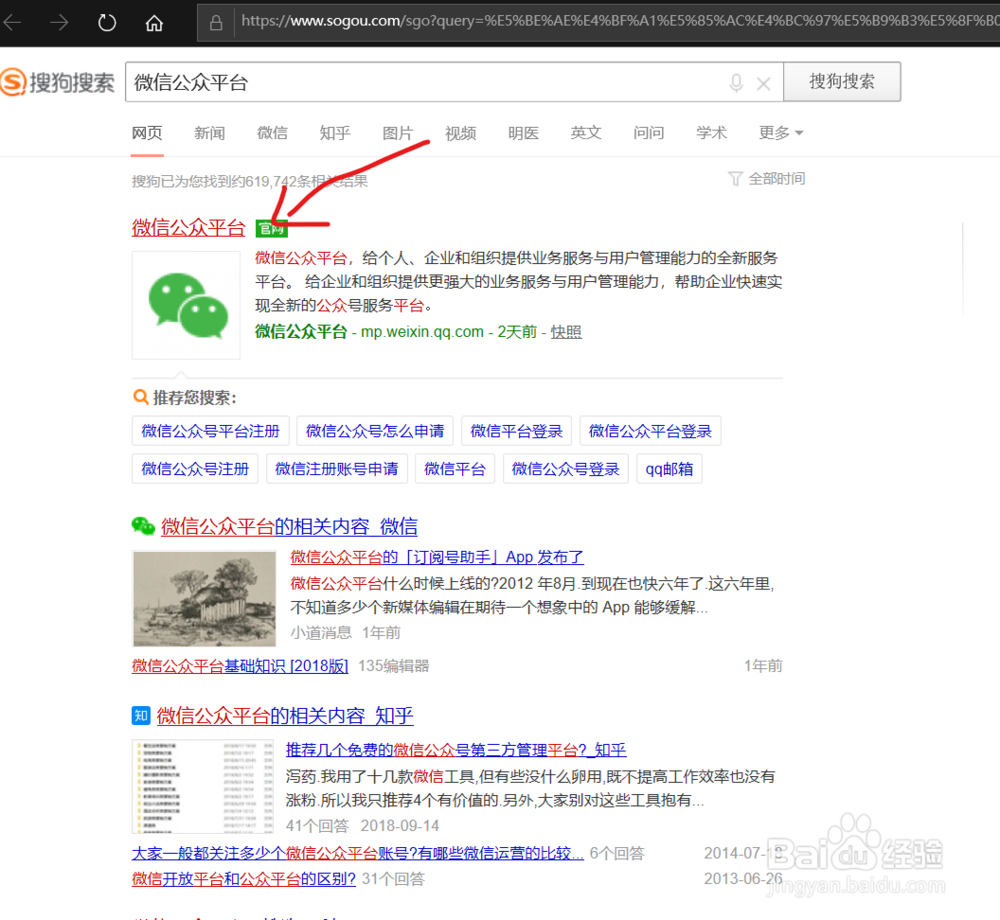The height and width of the screenshot is (920, 1000).
Task: Open the browser home page icon
Action: coord(154,24)
